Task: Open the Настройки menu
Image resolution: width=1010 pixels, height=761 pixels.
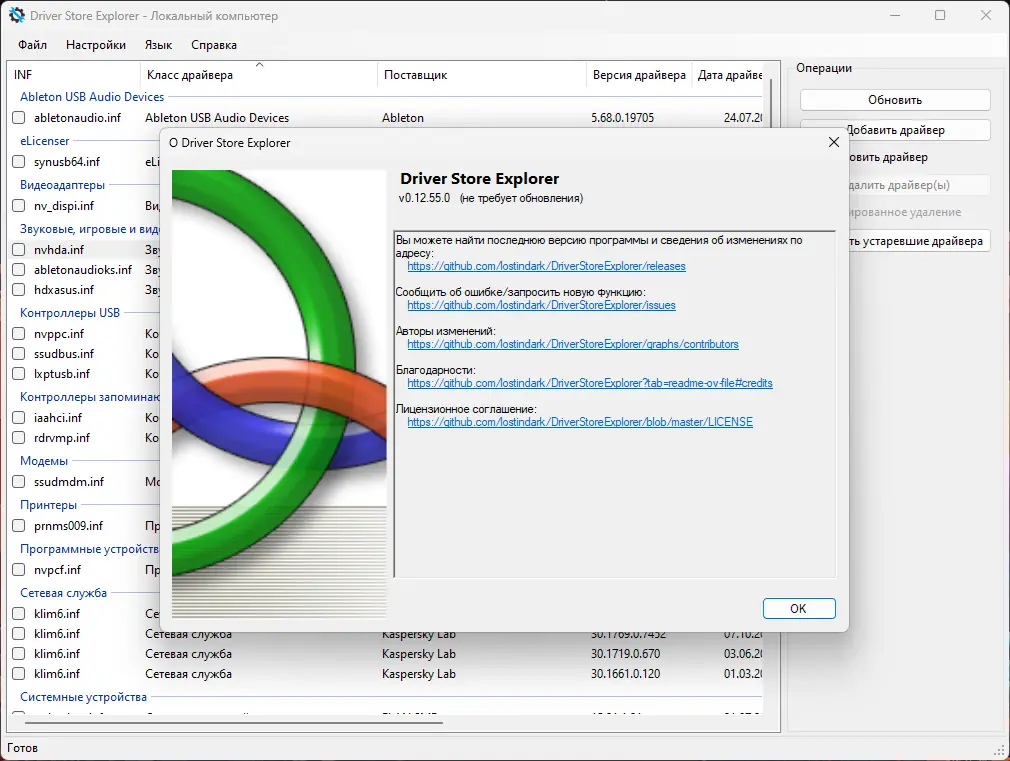Action: tap(96, 44)
